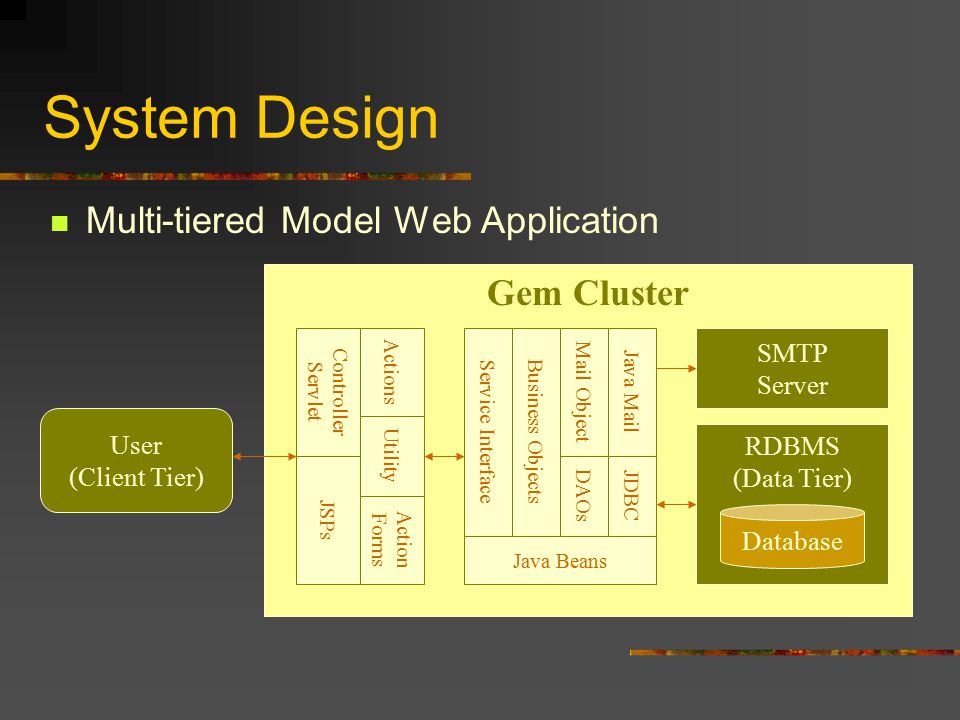Select the JDBC block
The image size is (960, 720).
(x=632, y=497)
